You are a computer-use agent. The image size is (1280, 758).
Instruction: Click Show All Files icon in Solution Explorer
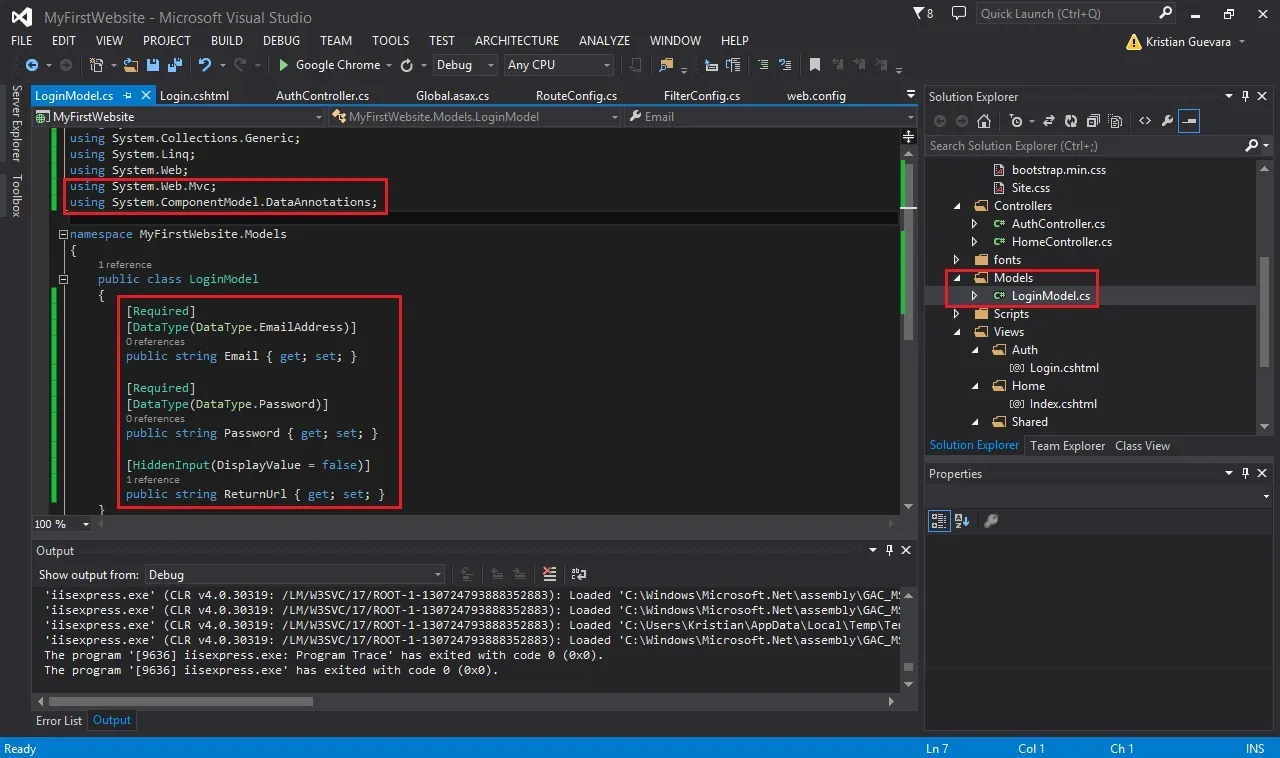point(1115,121)
